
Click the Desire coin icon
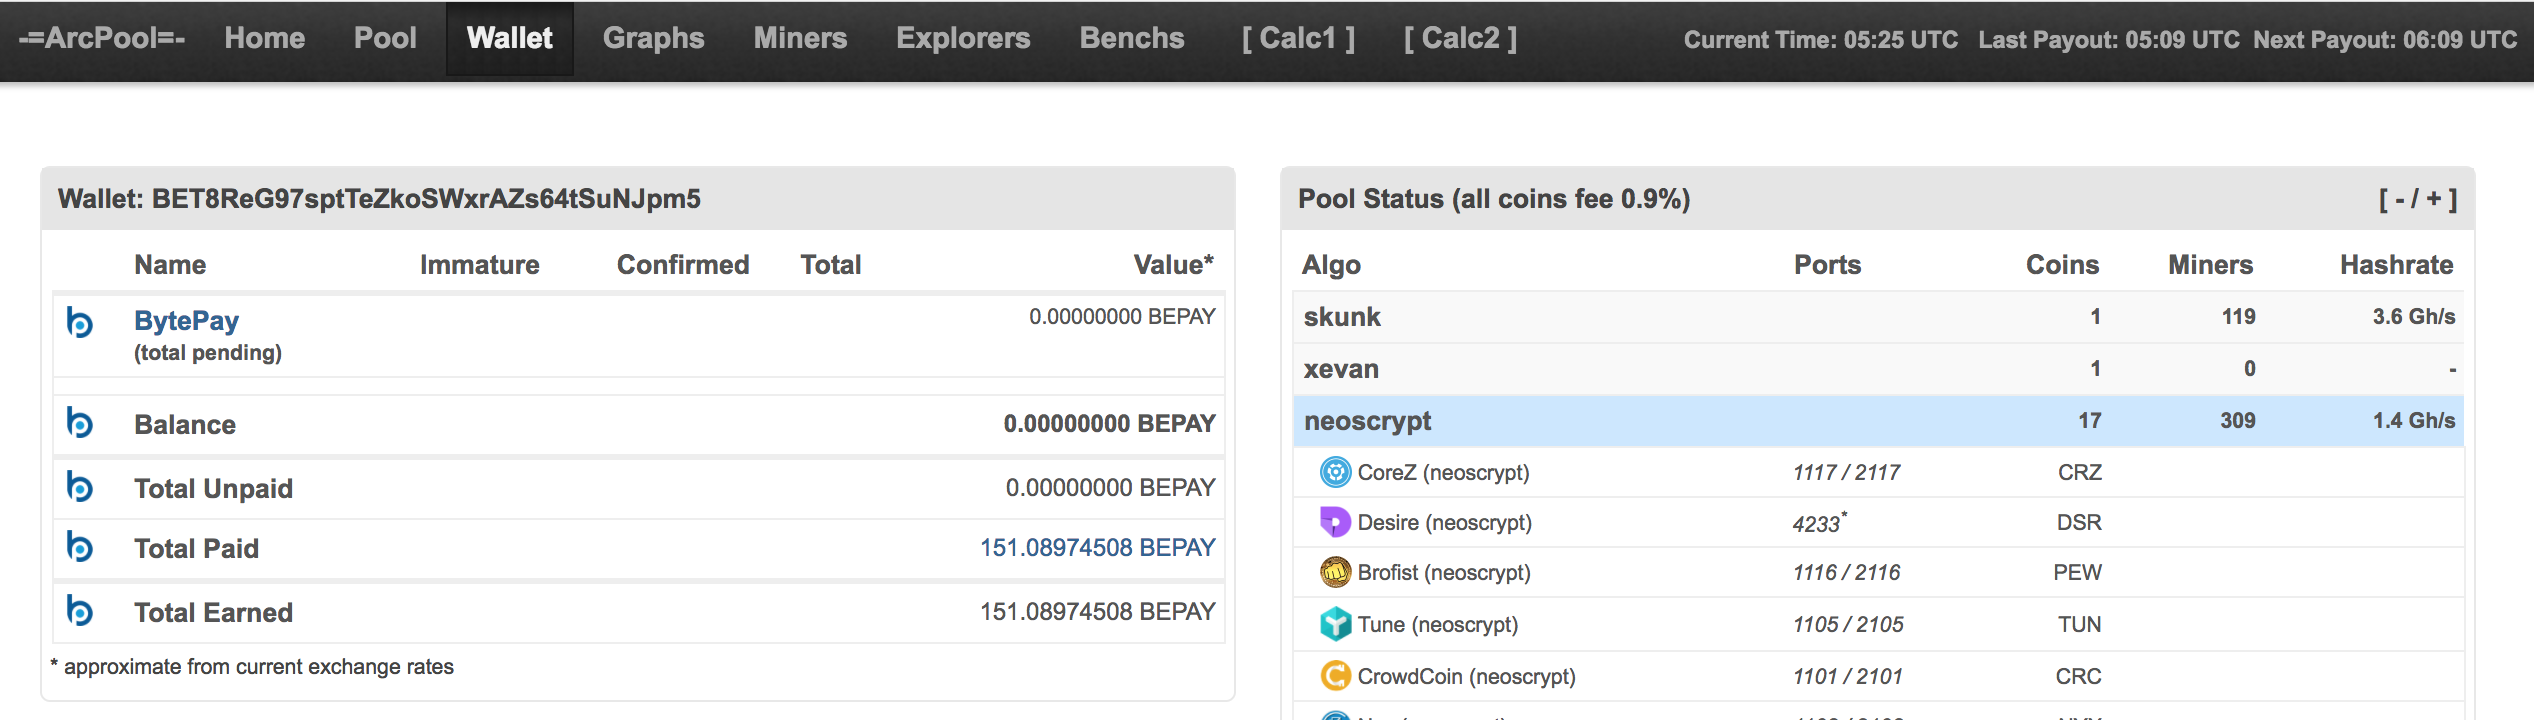click(1335, 522)
